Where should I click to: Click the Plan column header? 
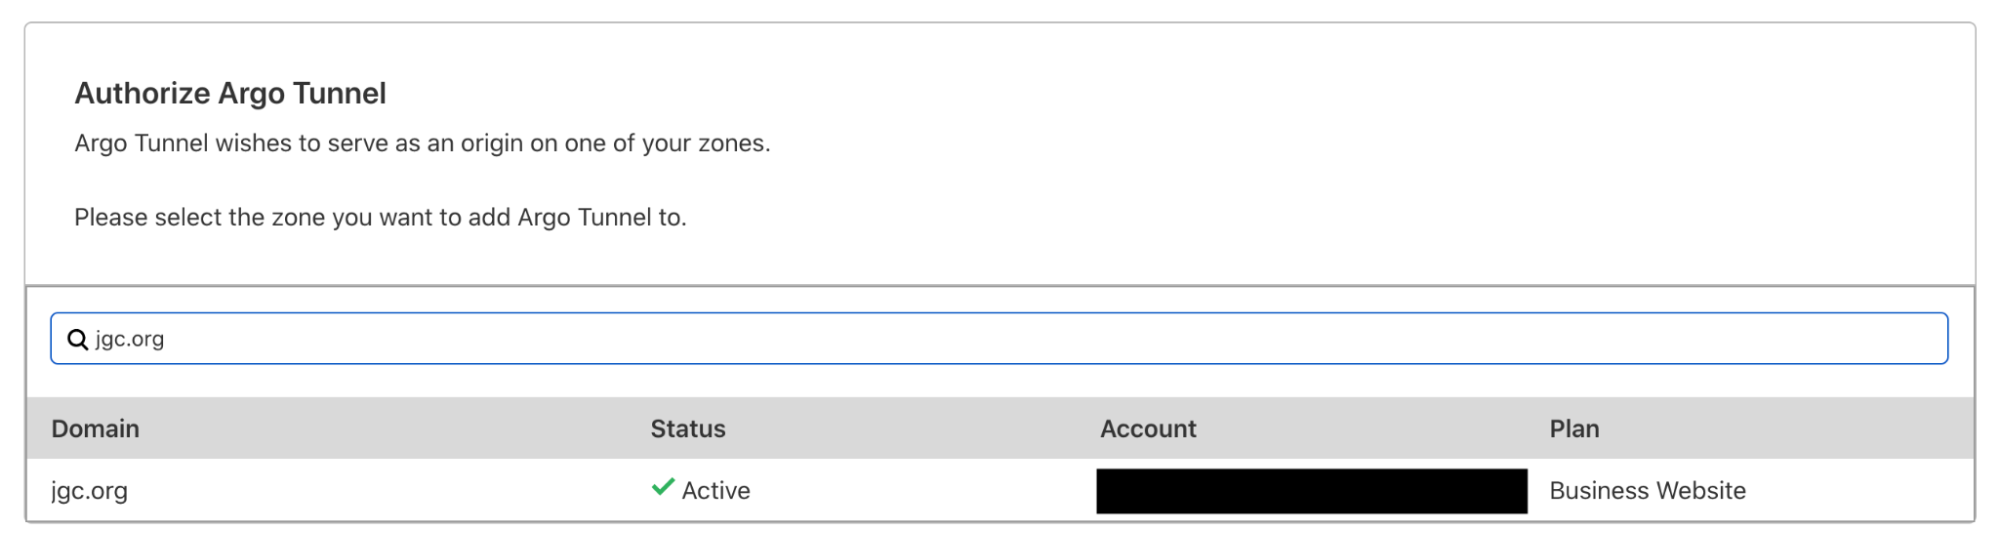pyautogui.click(x=1574, y=429)
